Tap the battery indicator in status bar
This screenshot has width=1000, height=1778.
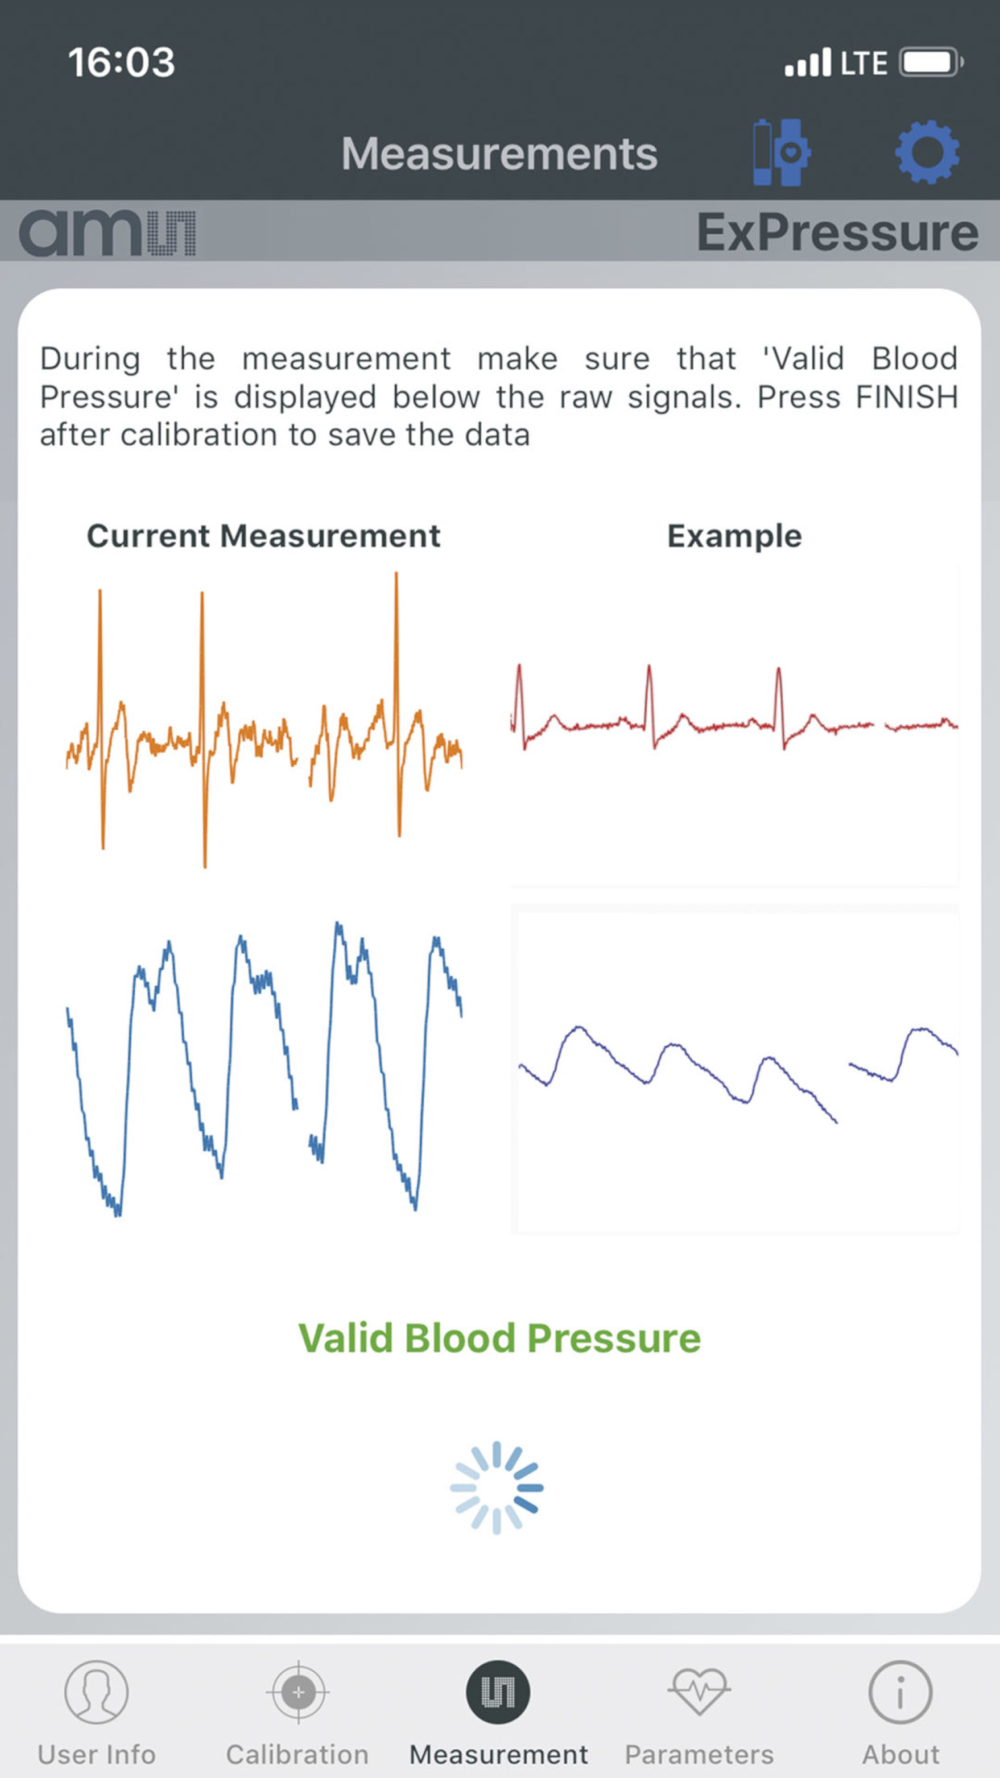click(931, 63)
